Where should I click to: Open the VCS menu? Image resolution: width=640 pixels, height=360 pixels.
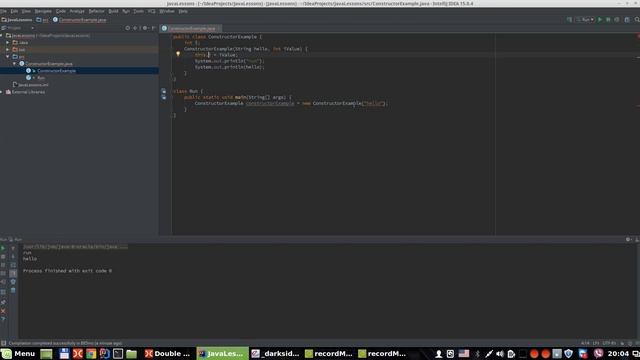click(151, 11)
